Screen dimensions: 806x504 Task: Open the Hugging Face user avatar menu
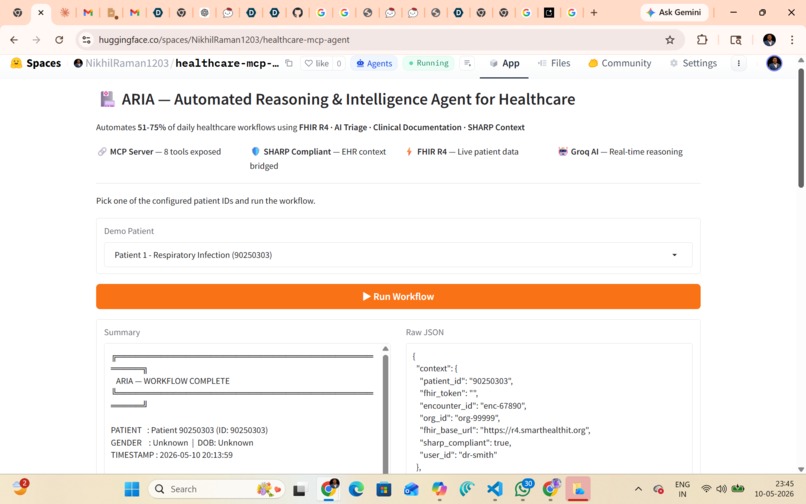(x=774, y=63)
